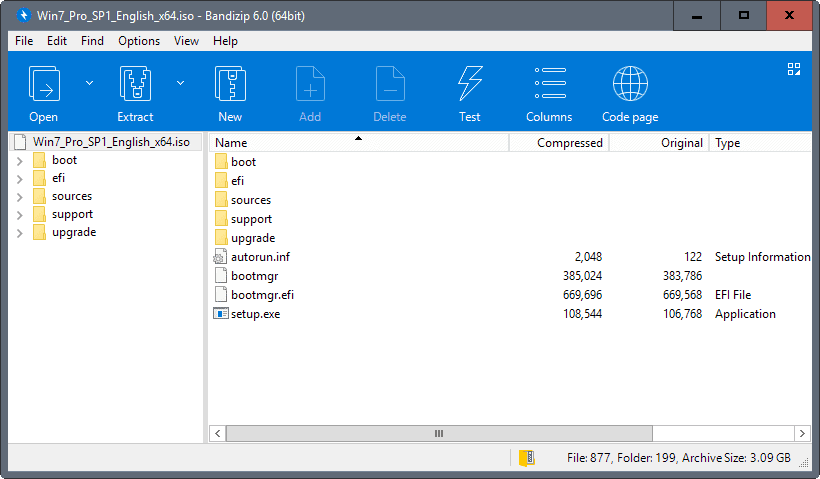Image resolution: width=820 pixels, height=479 pixels.
Task: Click the Extract toolbar icon
Action: click(x=135, y=84)
